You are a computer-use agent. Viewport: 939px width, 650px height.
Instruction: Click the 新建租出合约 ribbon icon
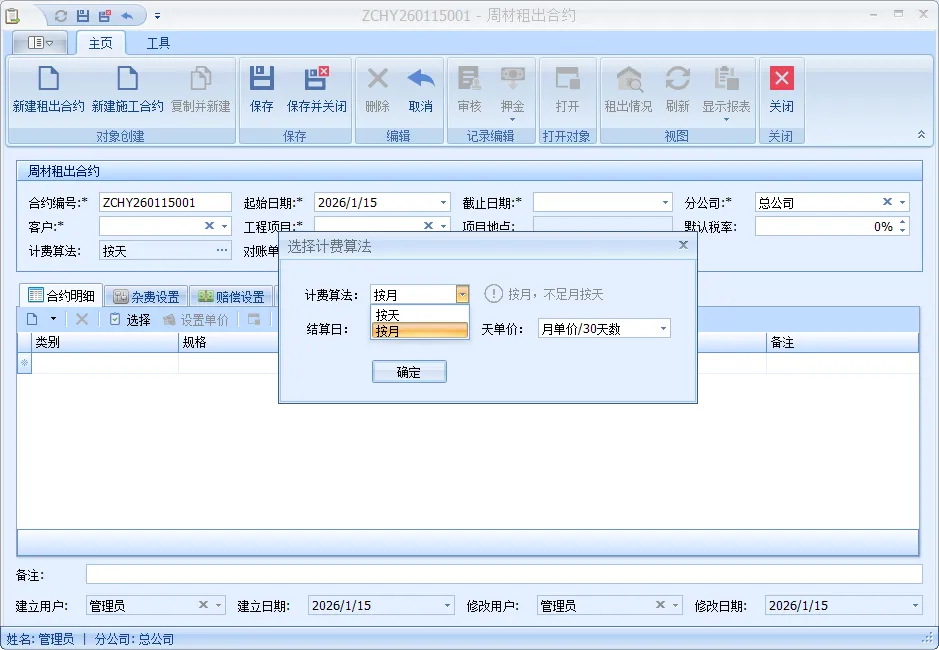coord(49,78)
